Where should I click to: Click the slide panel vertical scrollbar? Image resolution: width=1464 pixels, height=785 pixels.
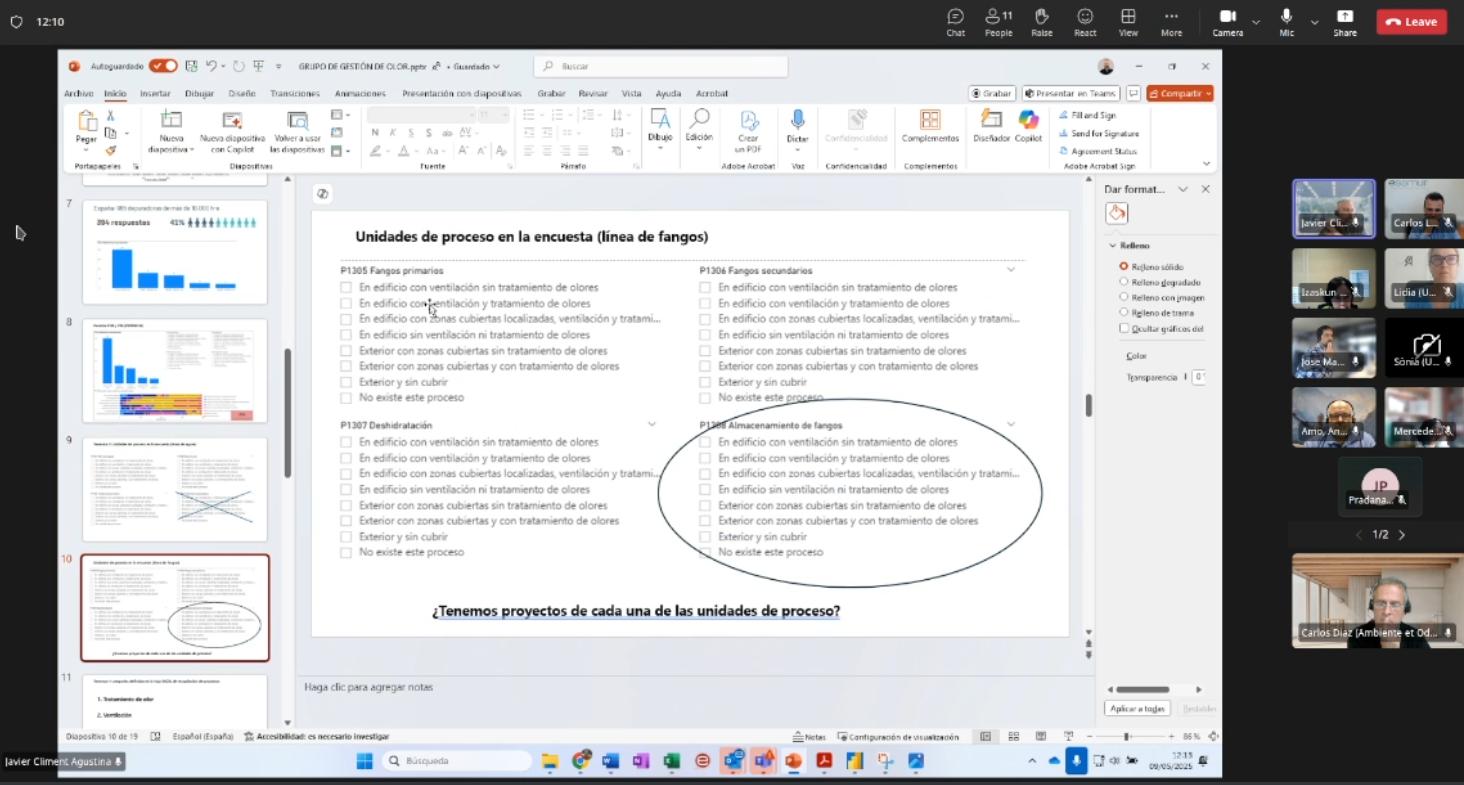[x=288, y=413]
